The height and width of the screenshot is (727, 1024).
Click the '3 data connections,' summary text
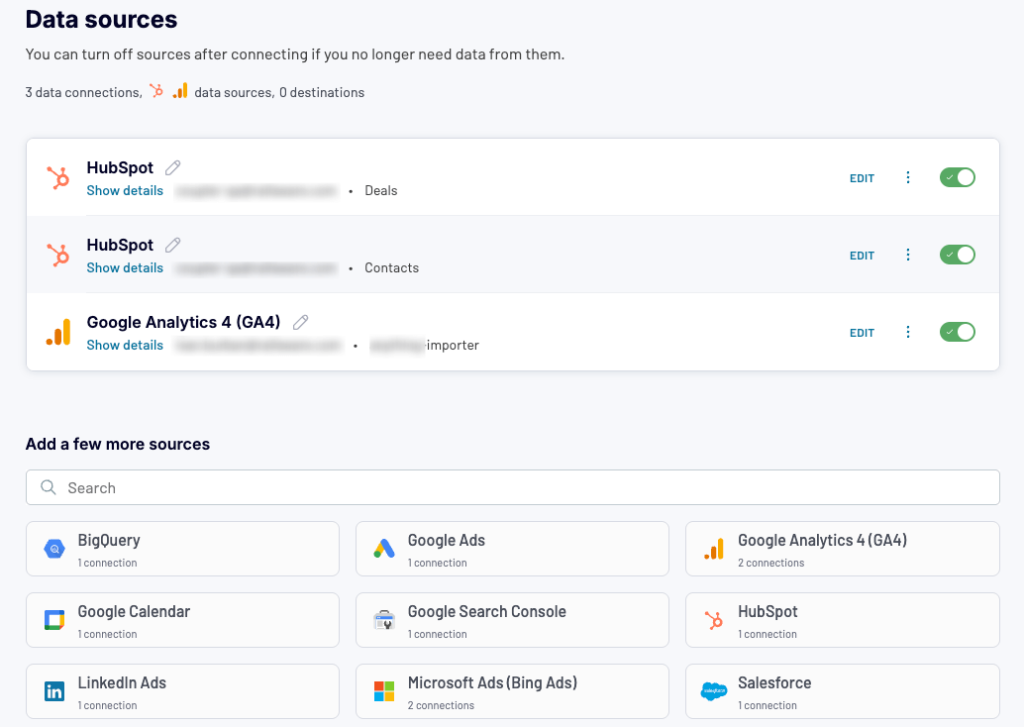point(84,92)
